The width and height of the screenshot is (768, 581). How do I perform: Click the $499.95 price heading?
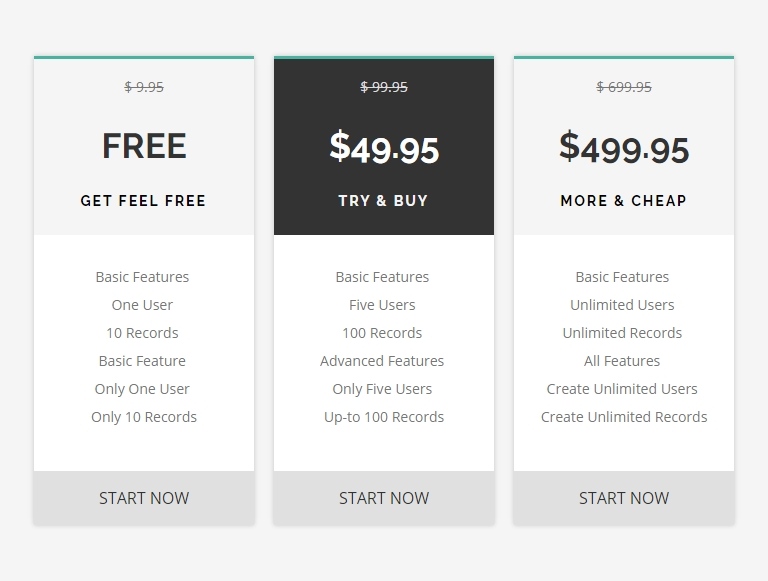pos(624,149)
